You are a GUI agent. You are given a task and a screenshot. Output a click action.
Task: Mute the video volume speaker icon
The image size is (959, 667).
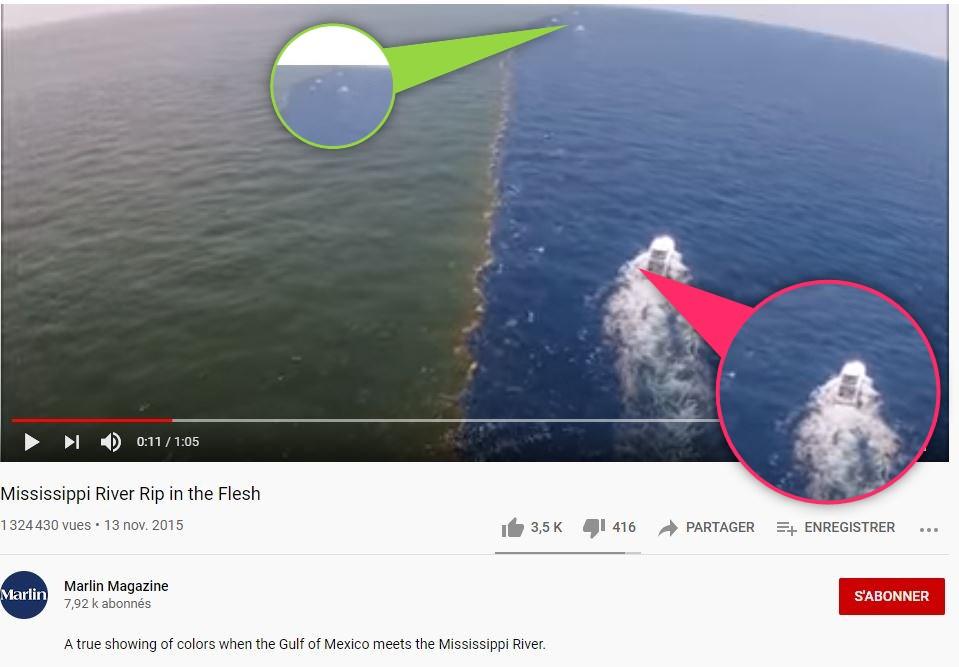pyautogui.click(x=111, y=441)
